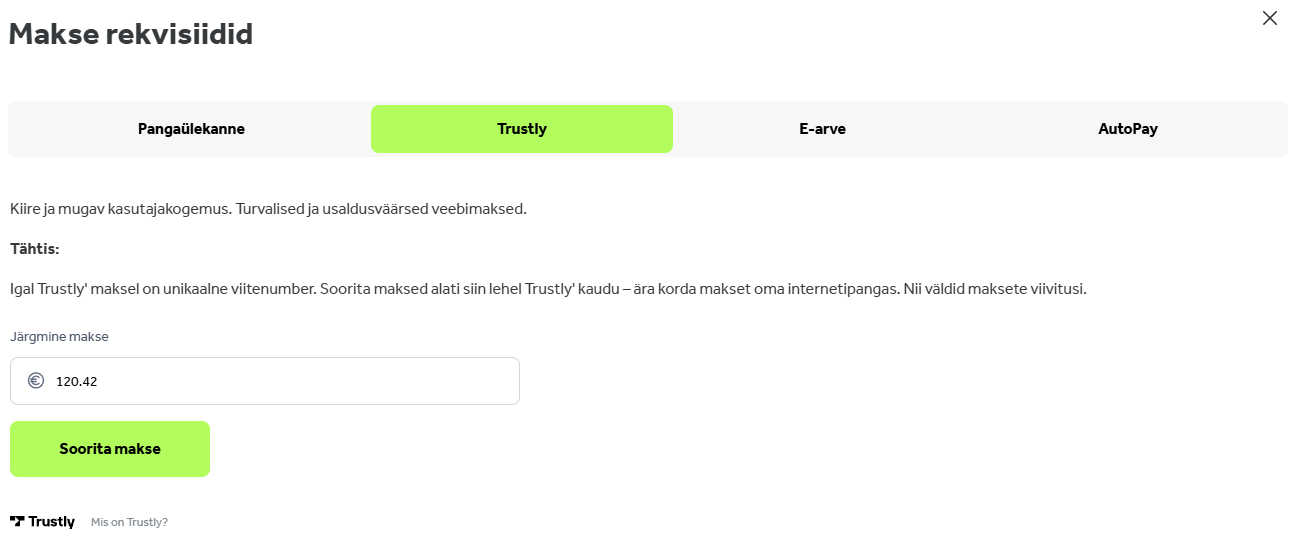Close the Makse rekvisiidid dialog
The height and width of the screenshot is (560, 1299).
point(1270,18)
